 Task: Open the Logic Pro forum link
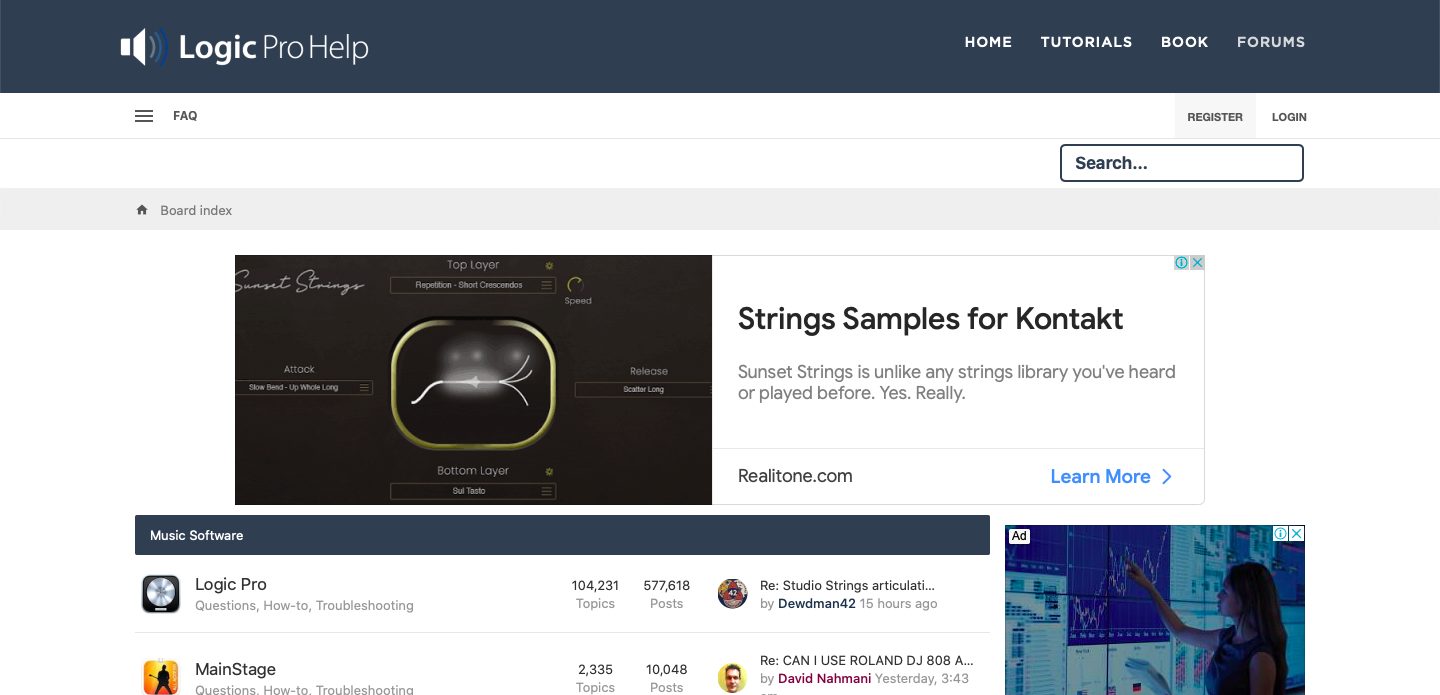pyautogui.click(x=231, y=584)
